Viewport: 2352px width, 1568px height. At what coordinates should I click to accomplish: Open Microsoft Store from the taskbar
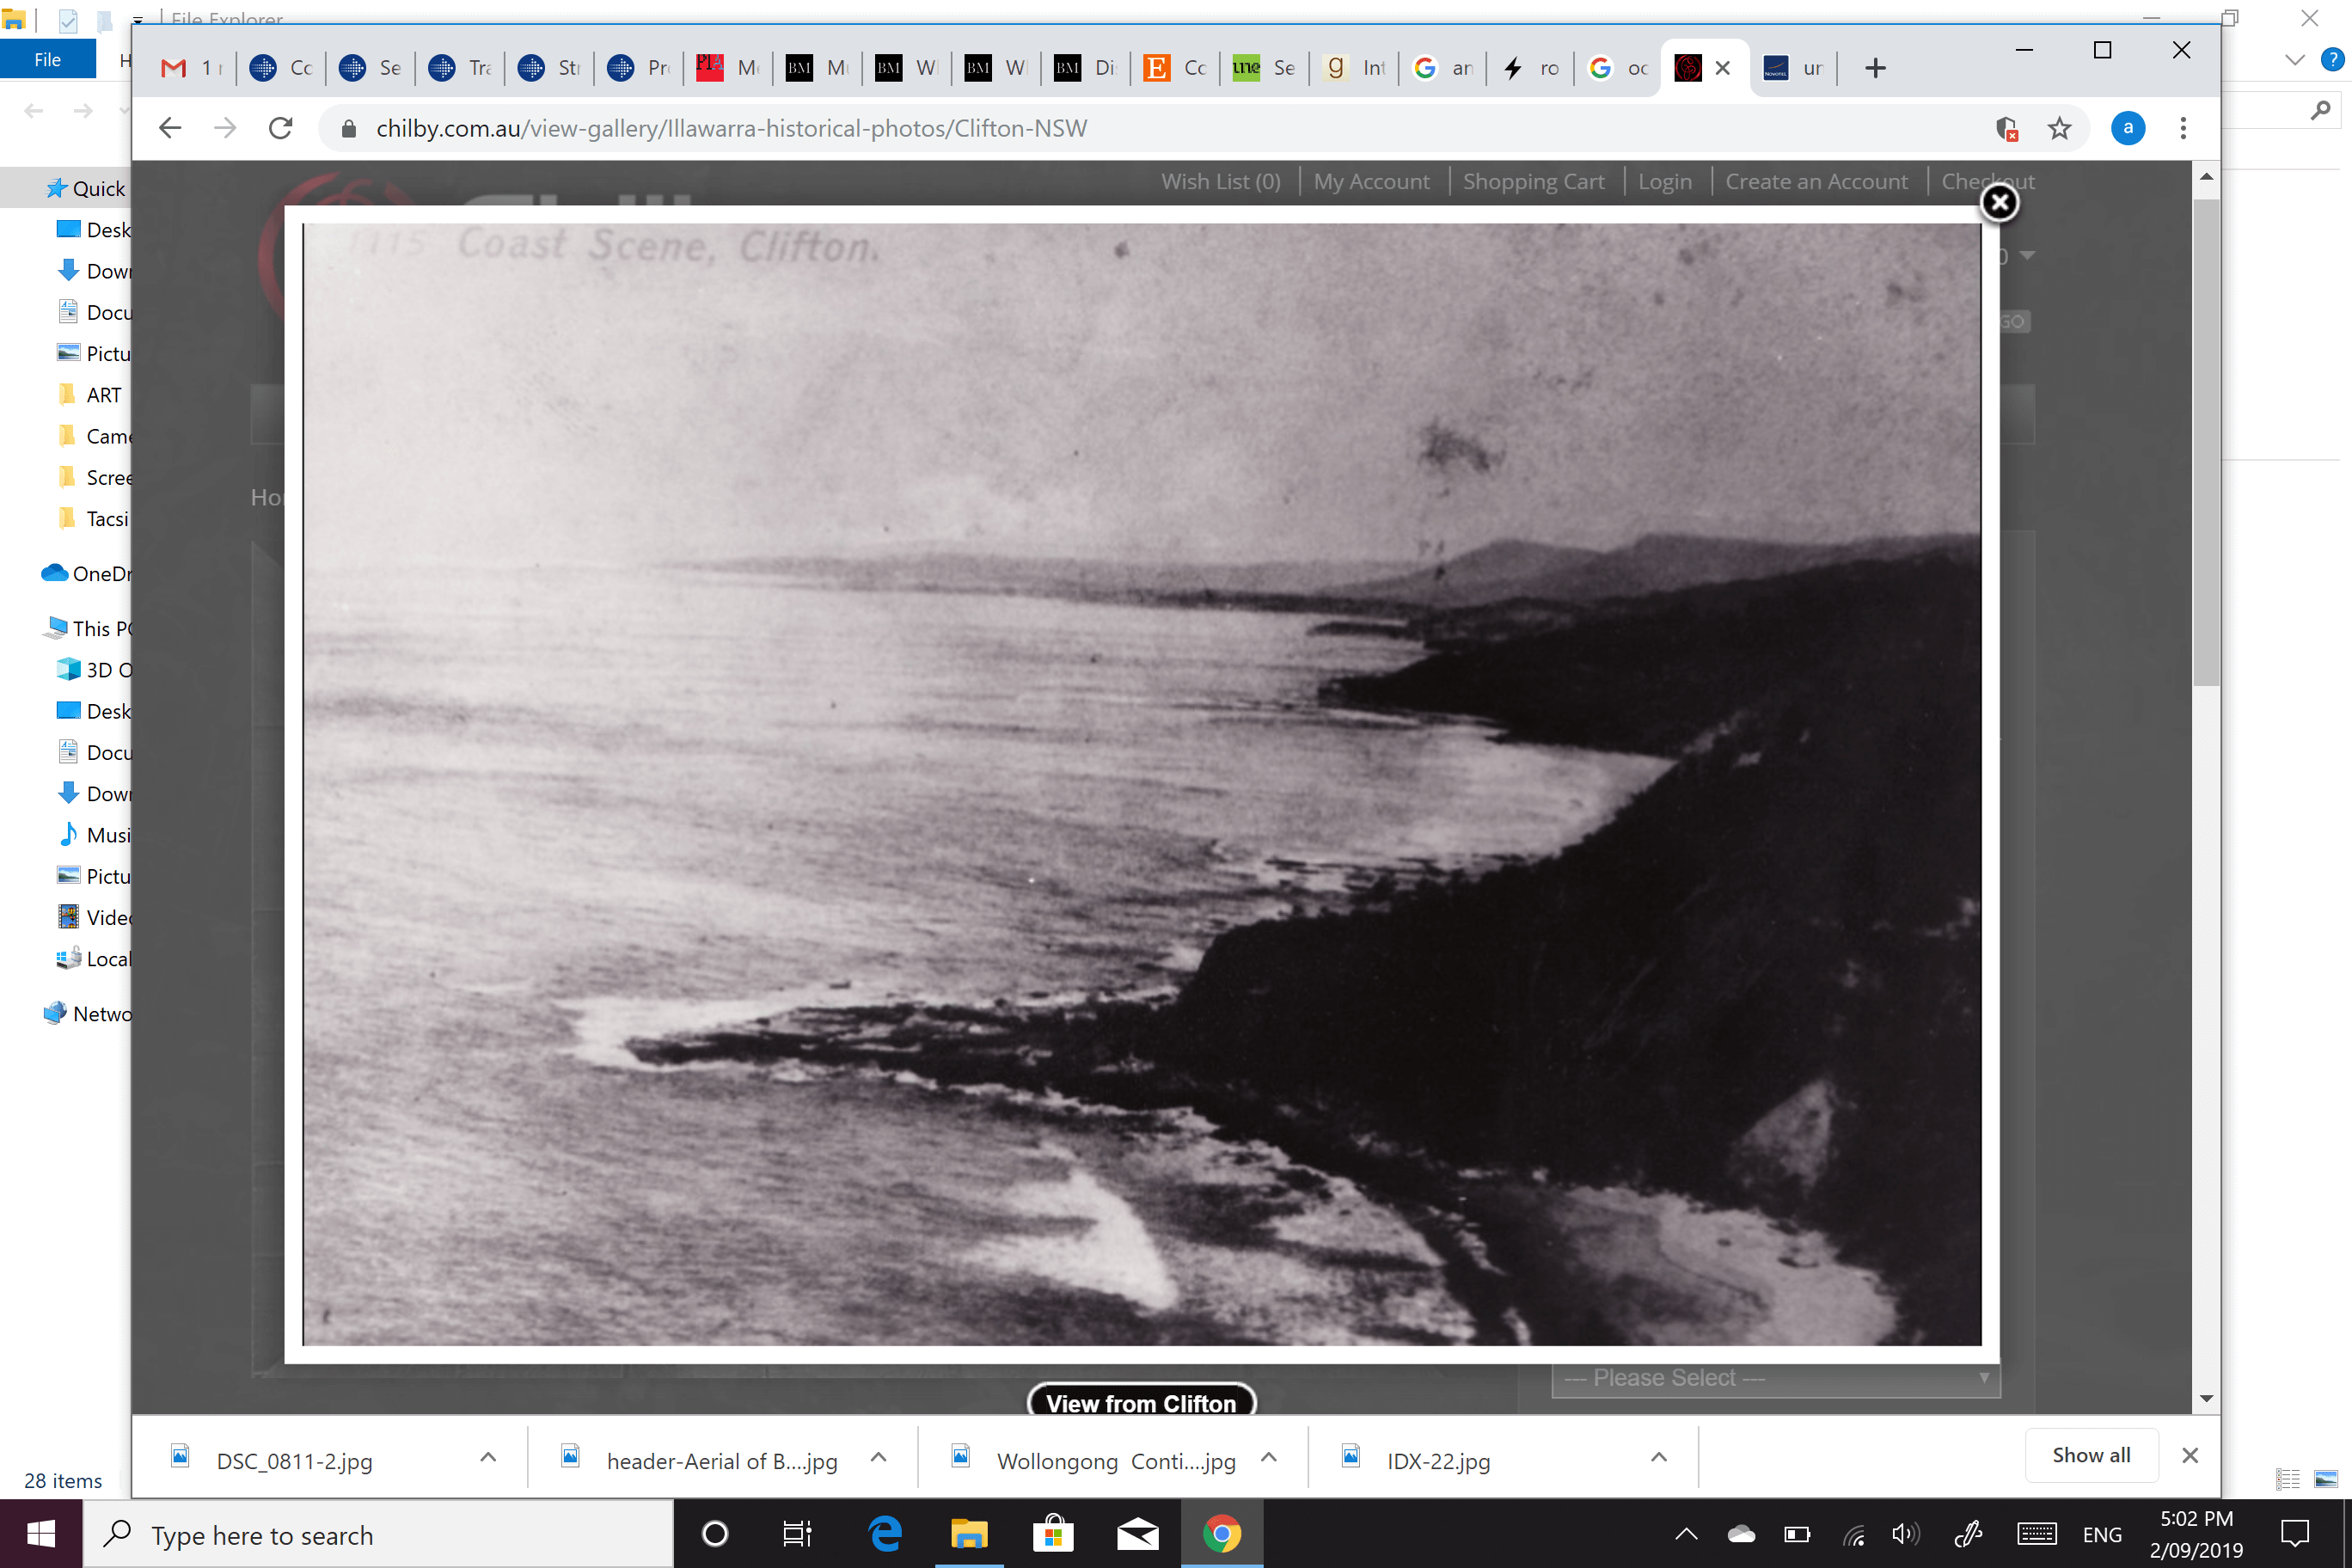(1053, 1533)
